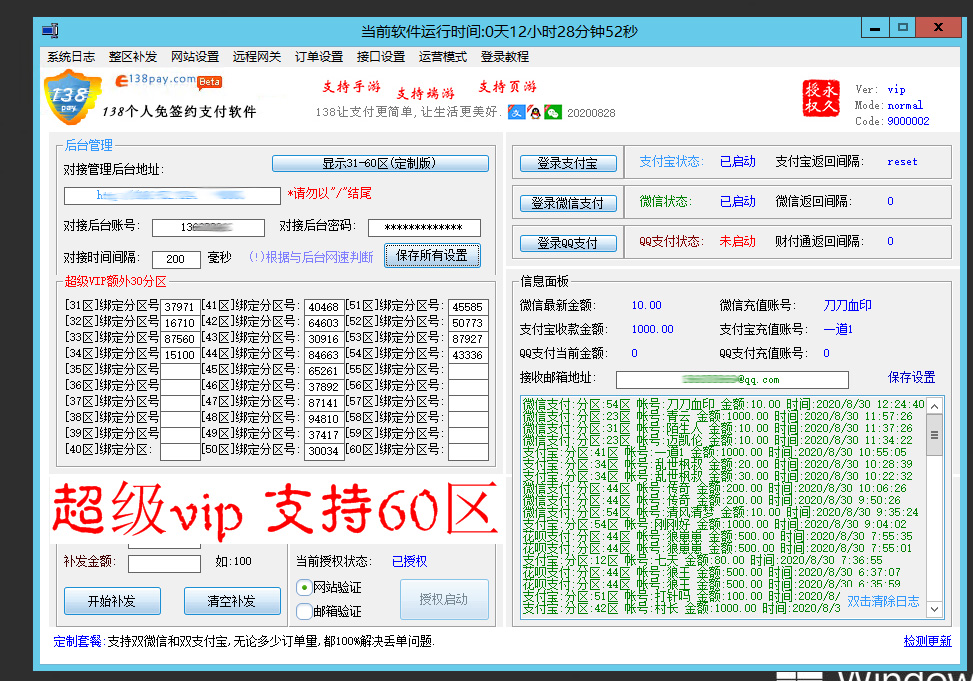Open the 订单设置 menu
Viewport: 973px width, 681px height.
[x=319, y=56]
